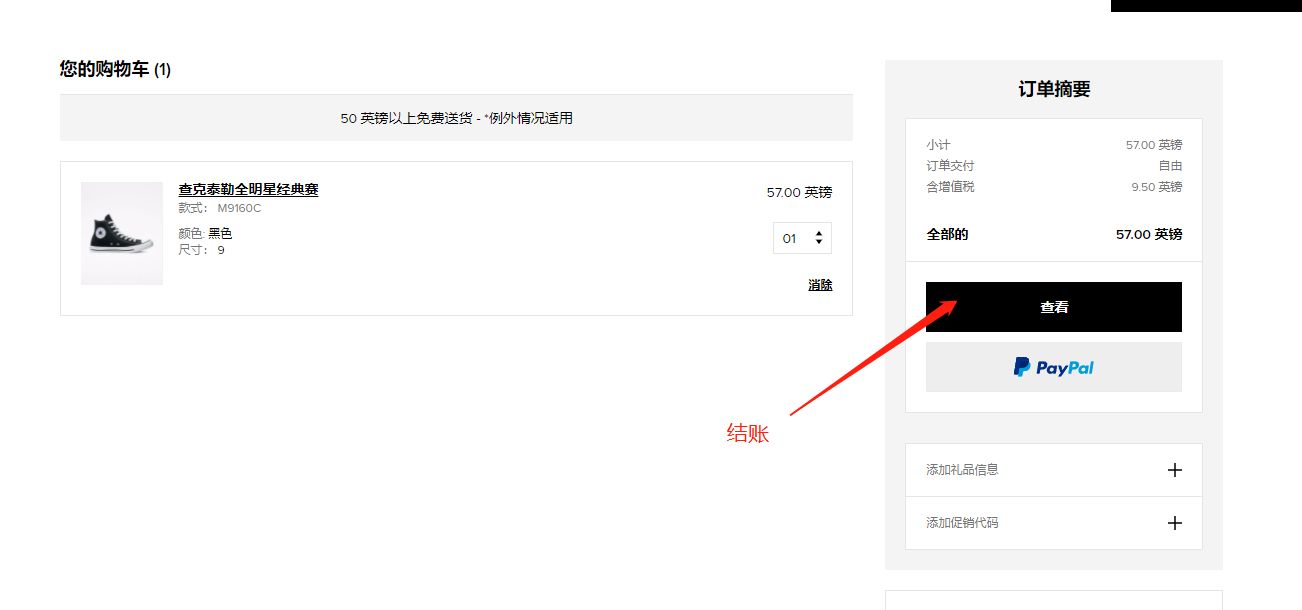This screenshot has width=1302, height=610.
Task: Remove the item via 消除 link
Action: click(x=820, y=285)
